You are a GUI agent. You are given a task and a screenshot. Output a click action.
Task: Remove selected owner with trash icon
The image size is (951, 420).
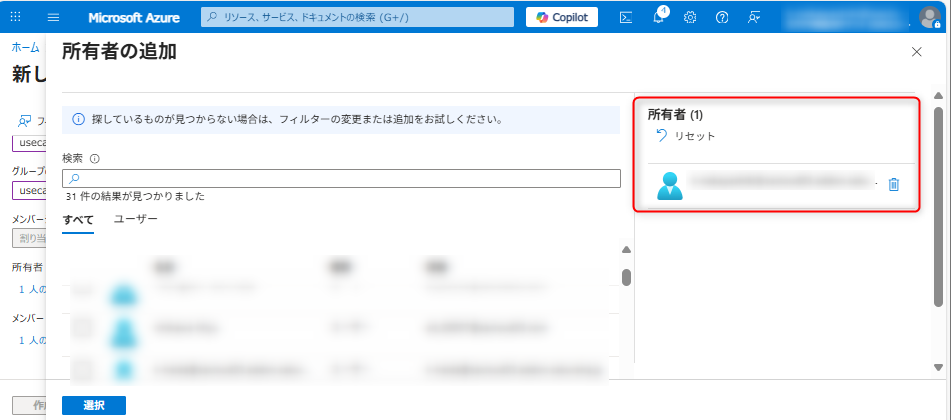coord(893,185)
